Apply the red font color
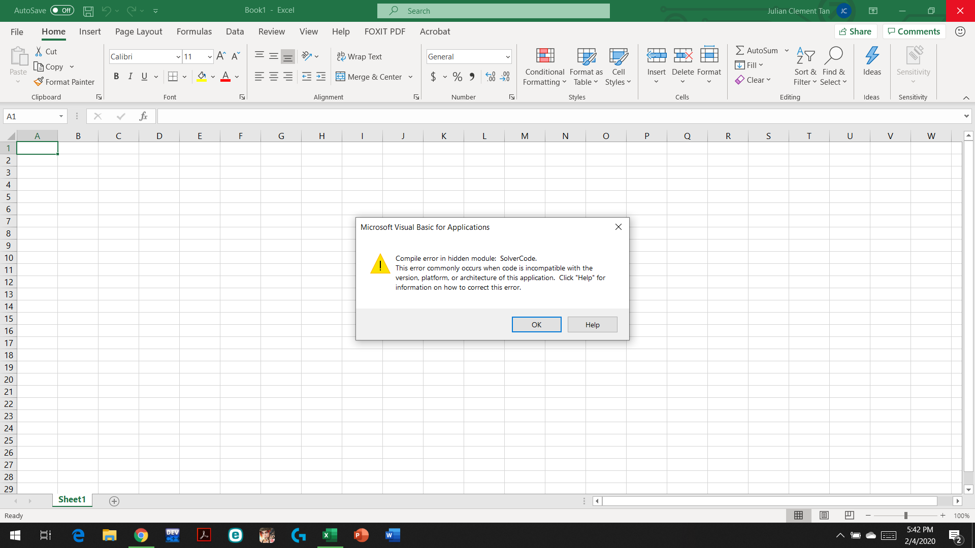Image resolution: width=975 pixels, height=548 pixels. (226, 77)
